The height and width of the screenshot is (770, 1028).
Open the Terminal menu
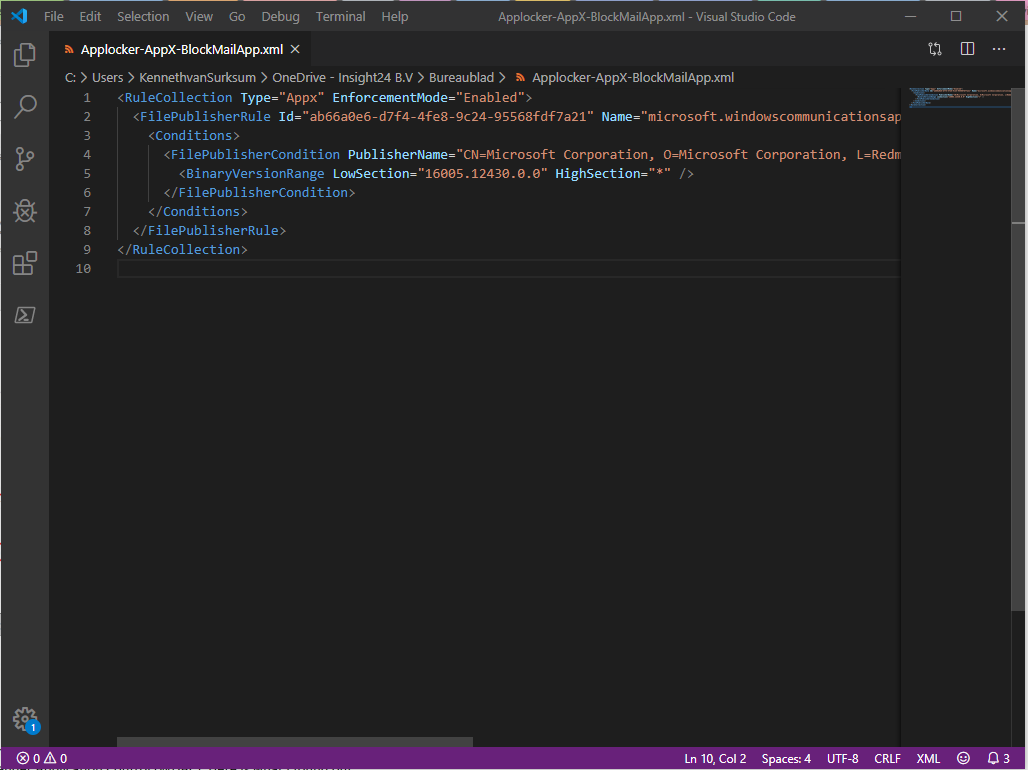pyautogui.click(x=340, y=16)
